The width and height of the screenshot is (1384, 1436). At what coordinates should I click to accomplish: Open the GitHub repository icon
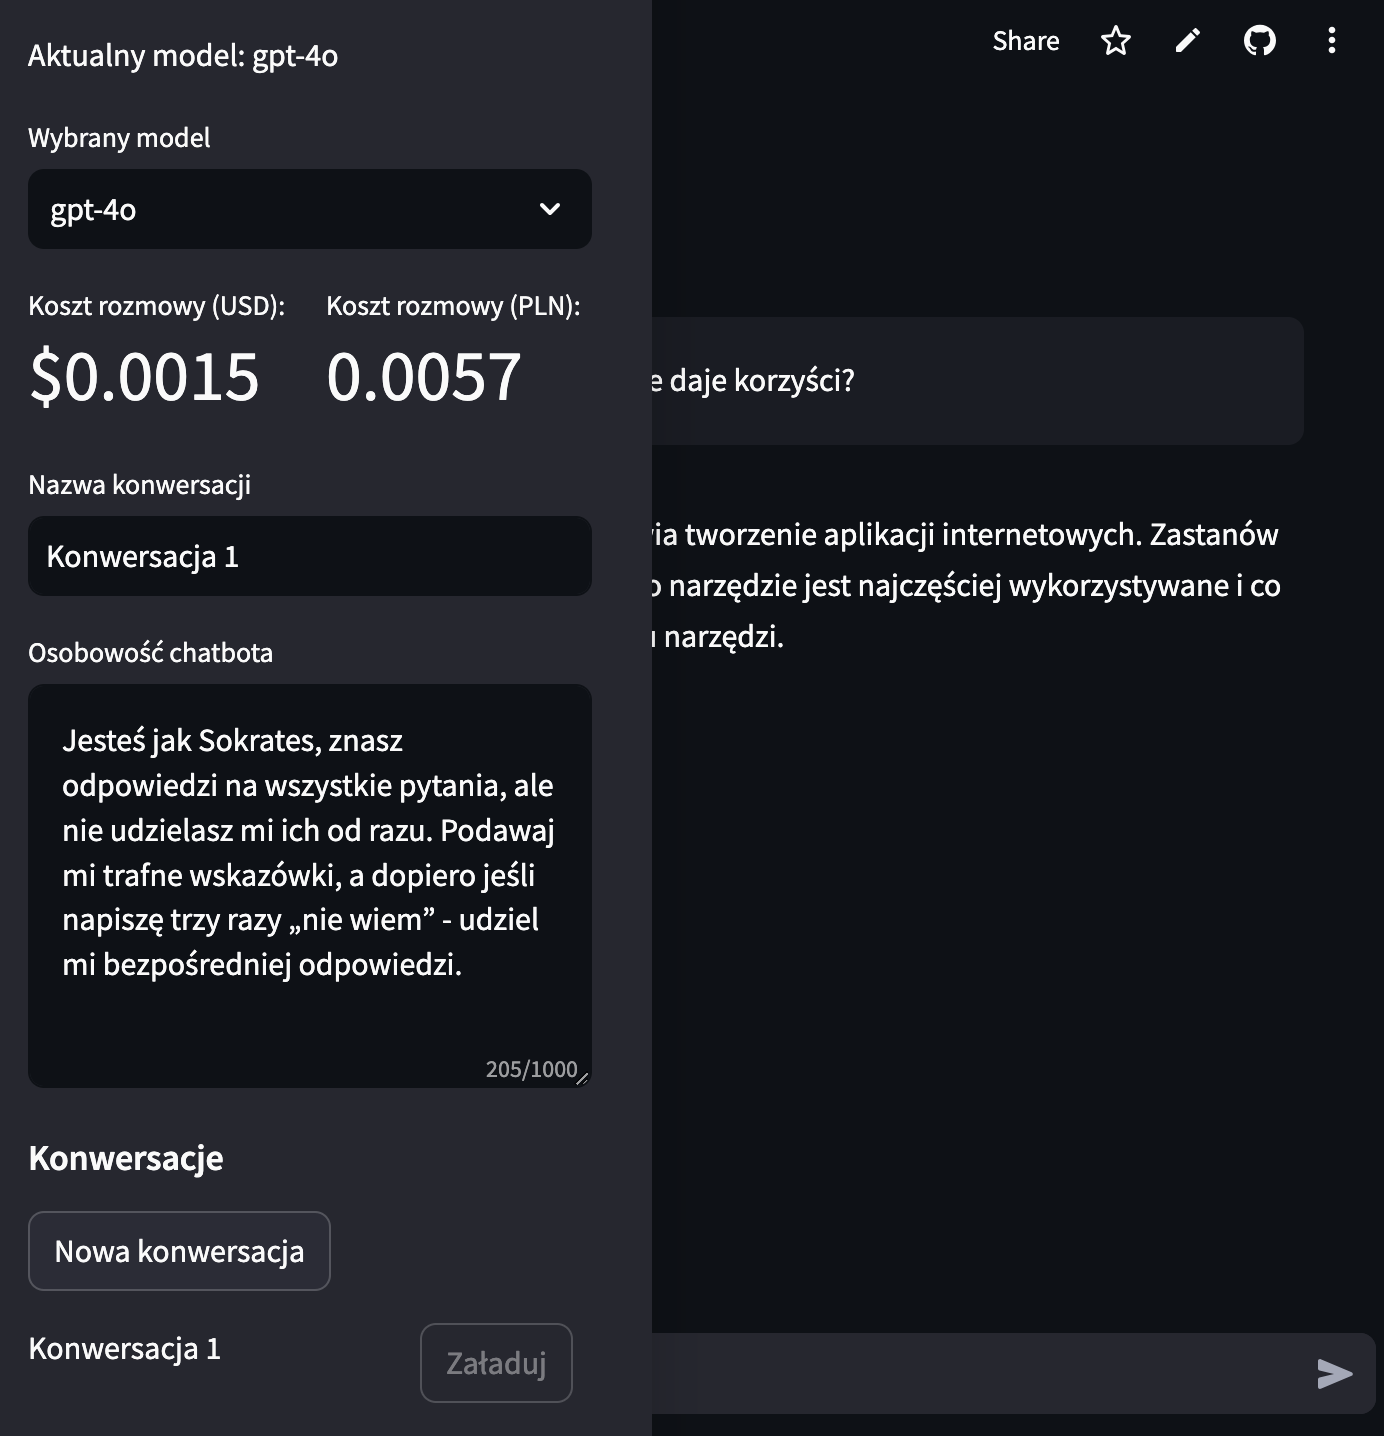coord(1259,41)
